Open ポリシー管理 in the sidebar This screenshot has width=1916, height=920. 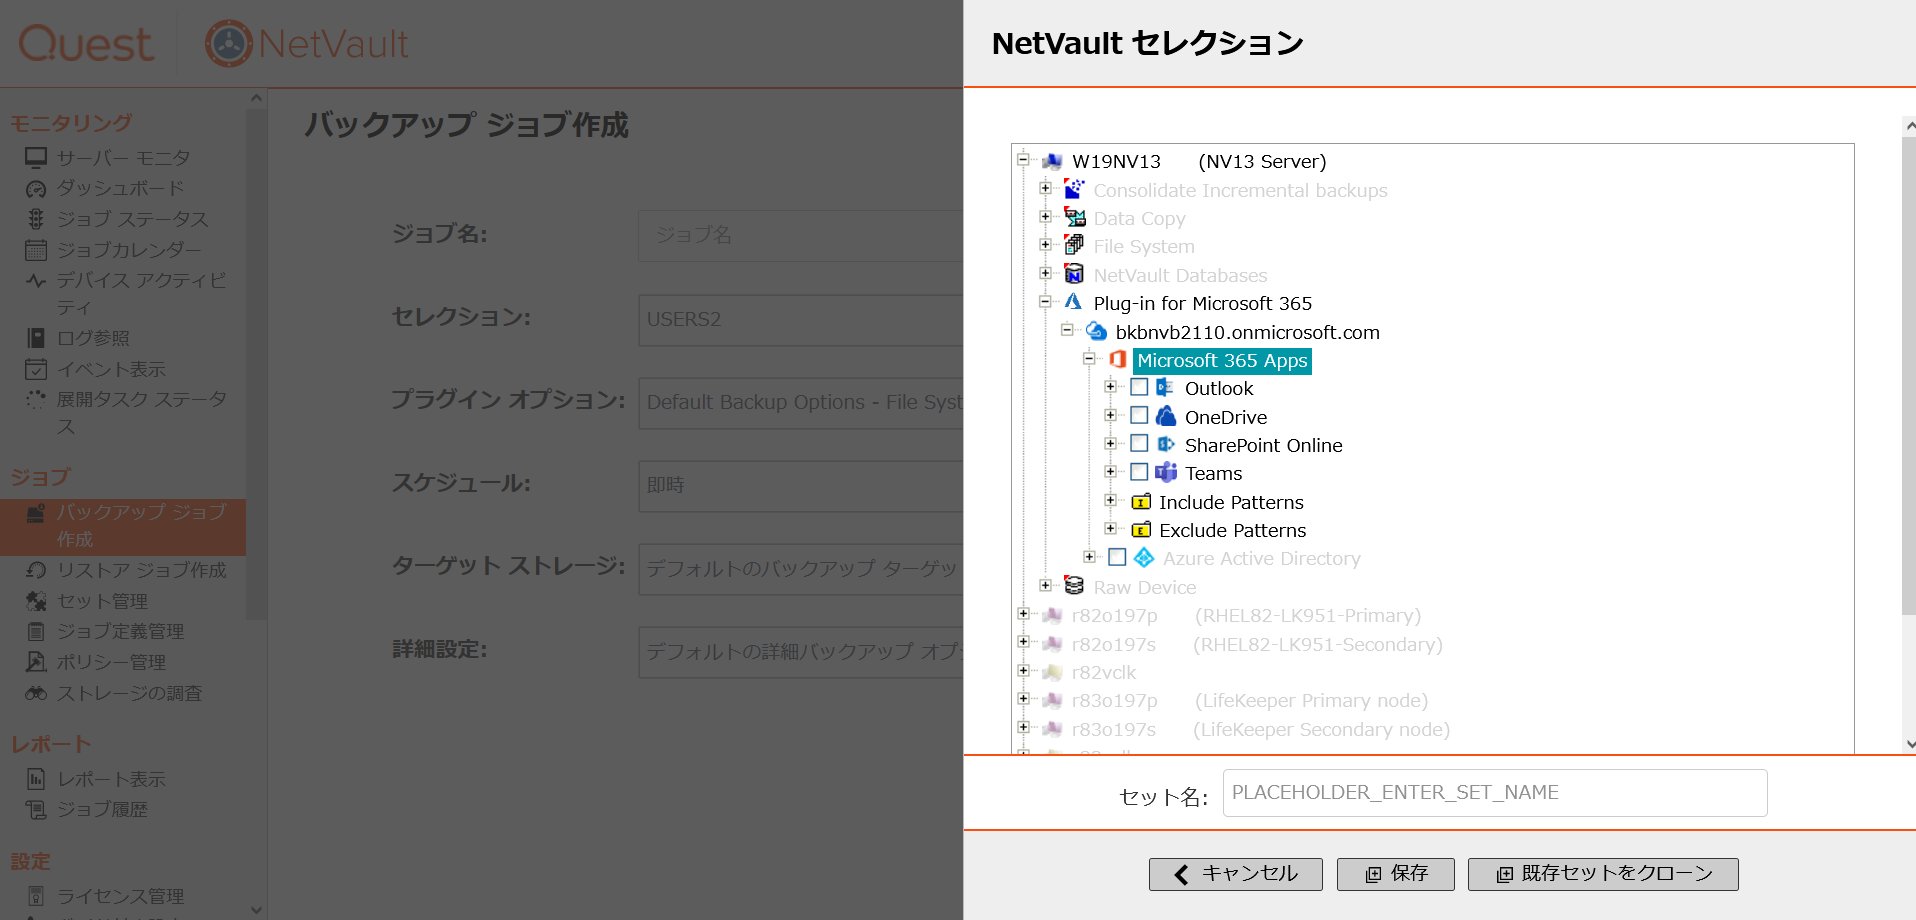pyautogui.click(x=111, y=662)
